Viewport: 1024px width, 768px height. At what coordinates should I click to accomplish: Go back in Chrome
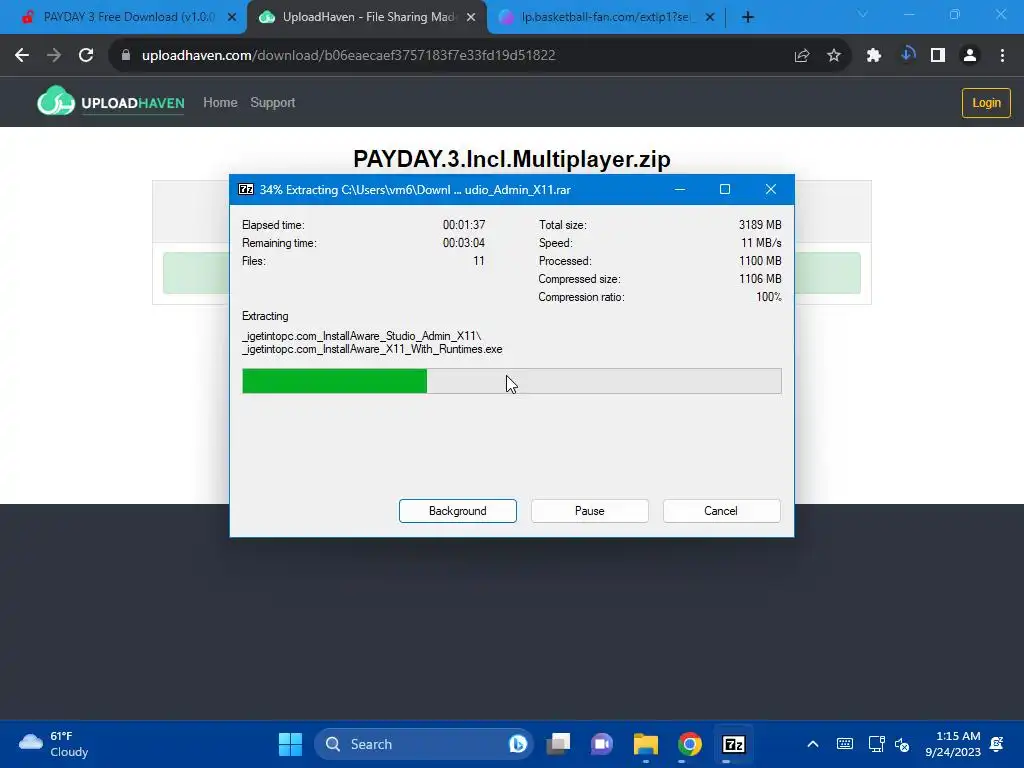click(x=22, y=56)
